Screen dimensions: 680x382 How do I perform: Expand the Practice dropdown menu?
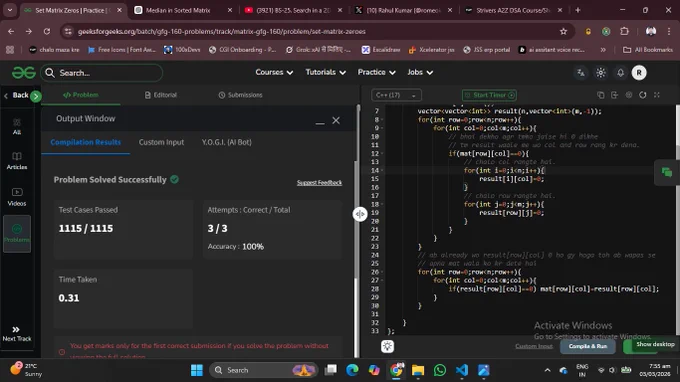[x=376, y=72]
